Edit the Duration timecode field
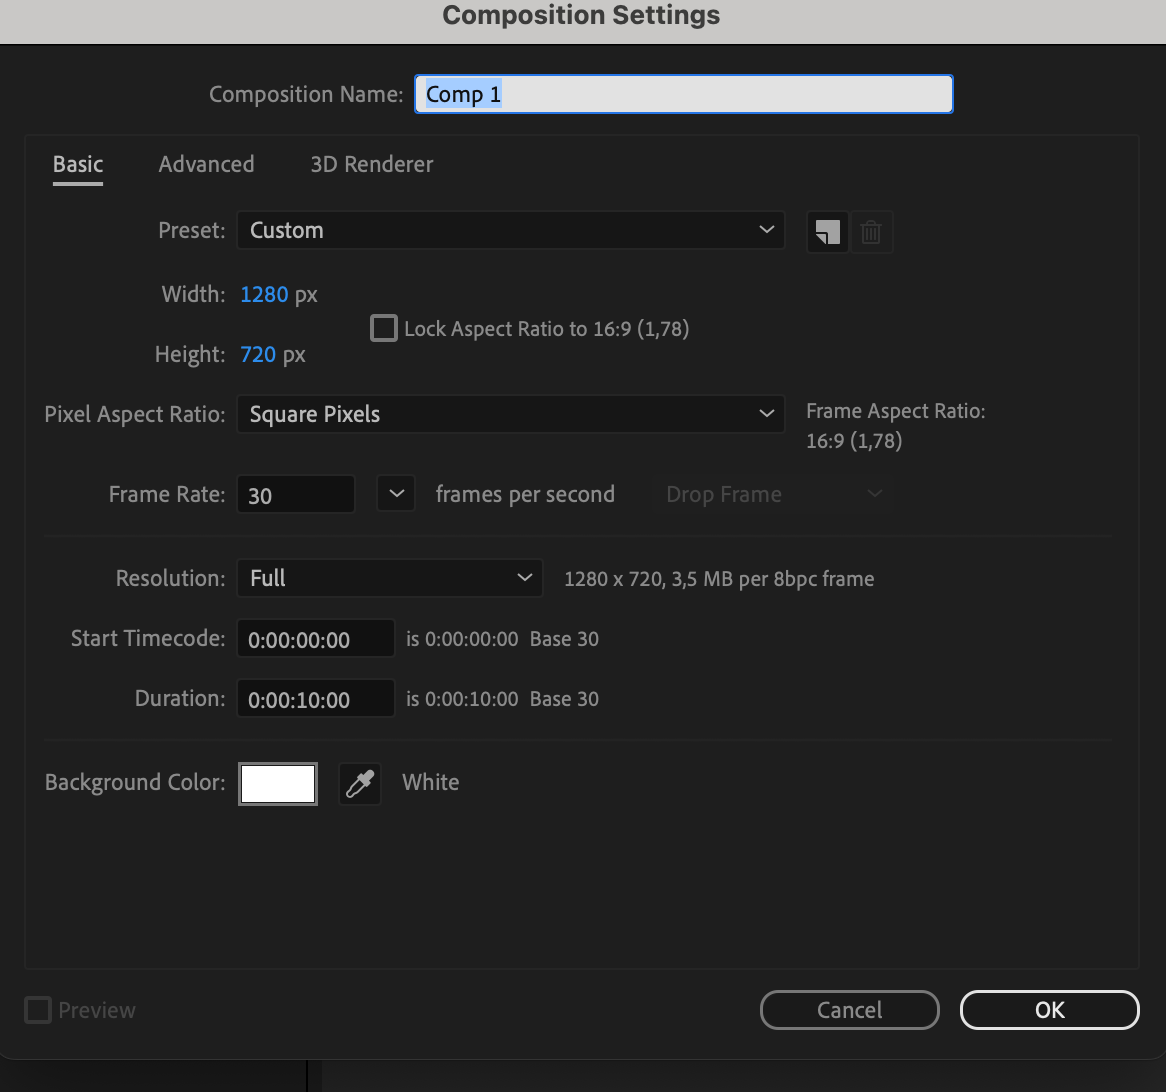Screen dimensions: 1166x1092 [315, 698]
